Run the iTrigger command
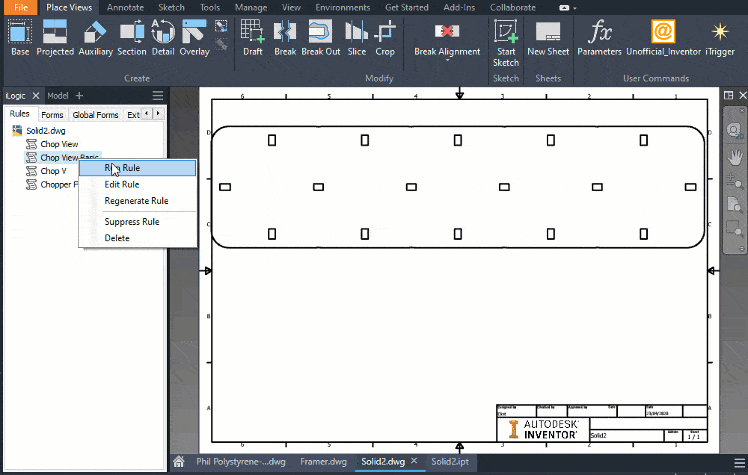This screenshot has height=475, width=748. [x=720, y=38]
